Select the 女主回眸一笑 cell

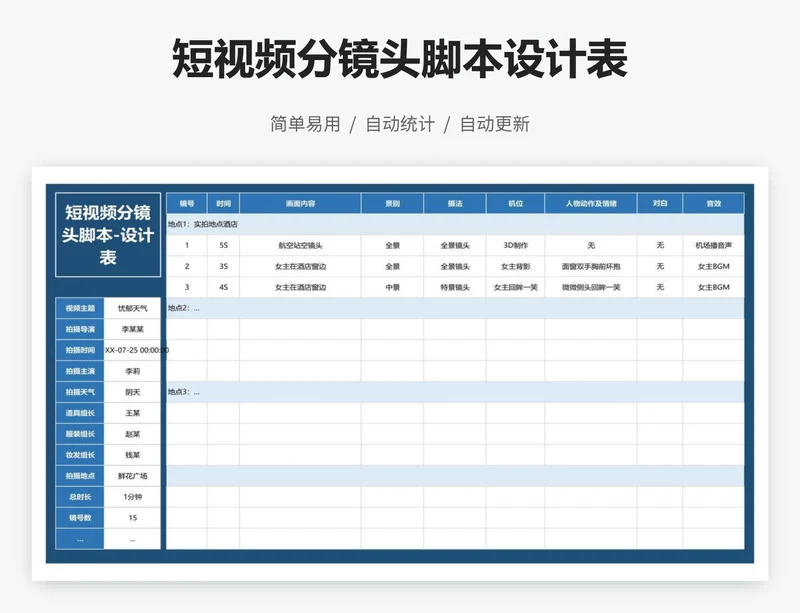pyautogui.click(x=515, y=287)
